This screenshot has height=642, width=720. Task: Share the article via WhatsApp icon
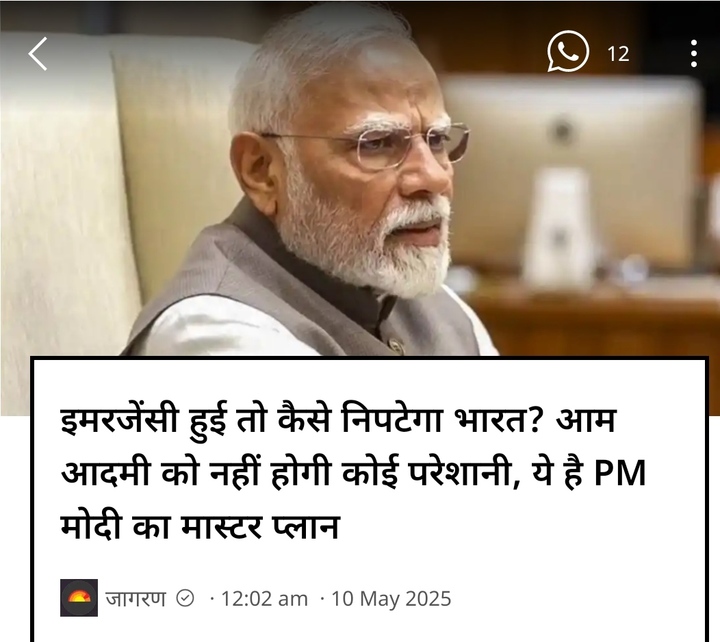(568, 51)
